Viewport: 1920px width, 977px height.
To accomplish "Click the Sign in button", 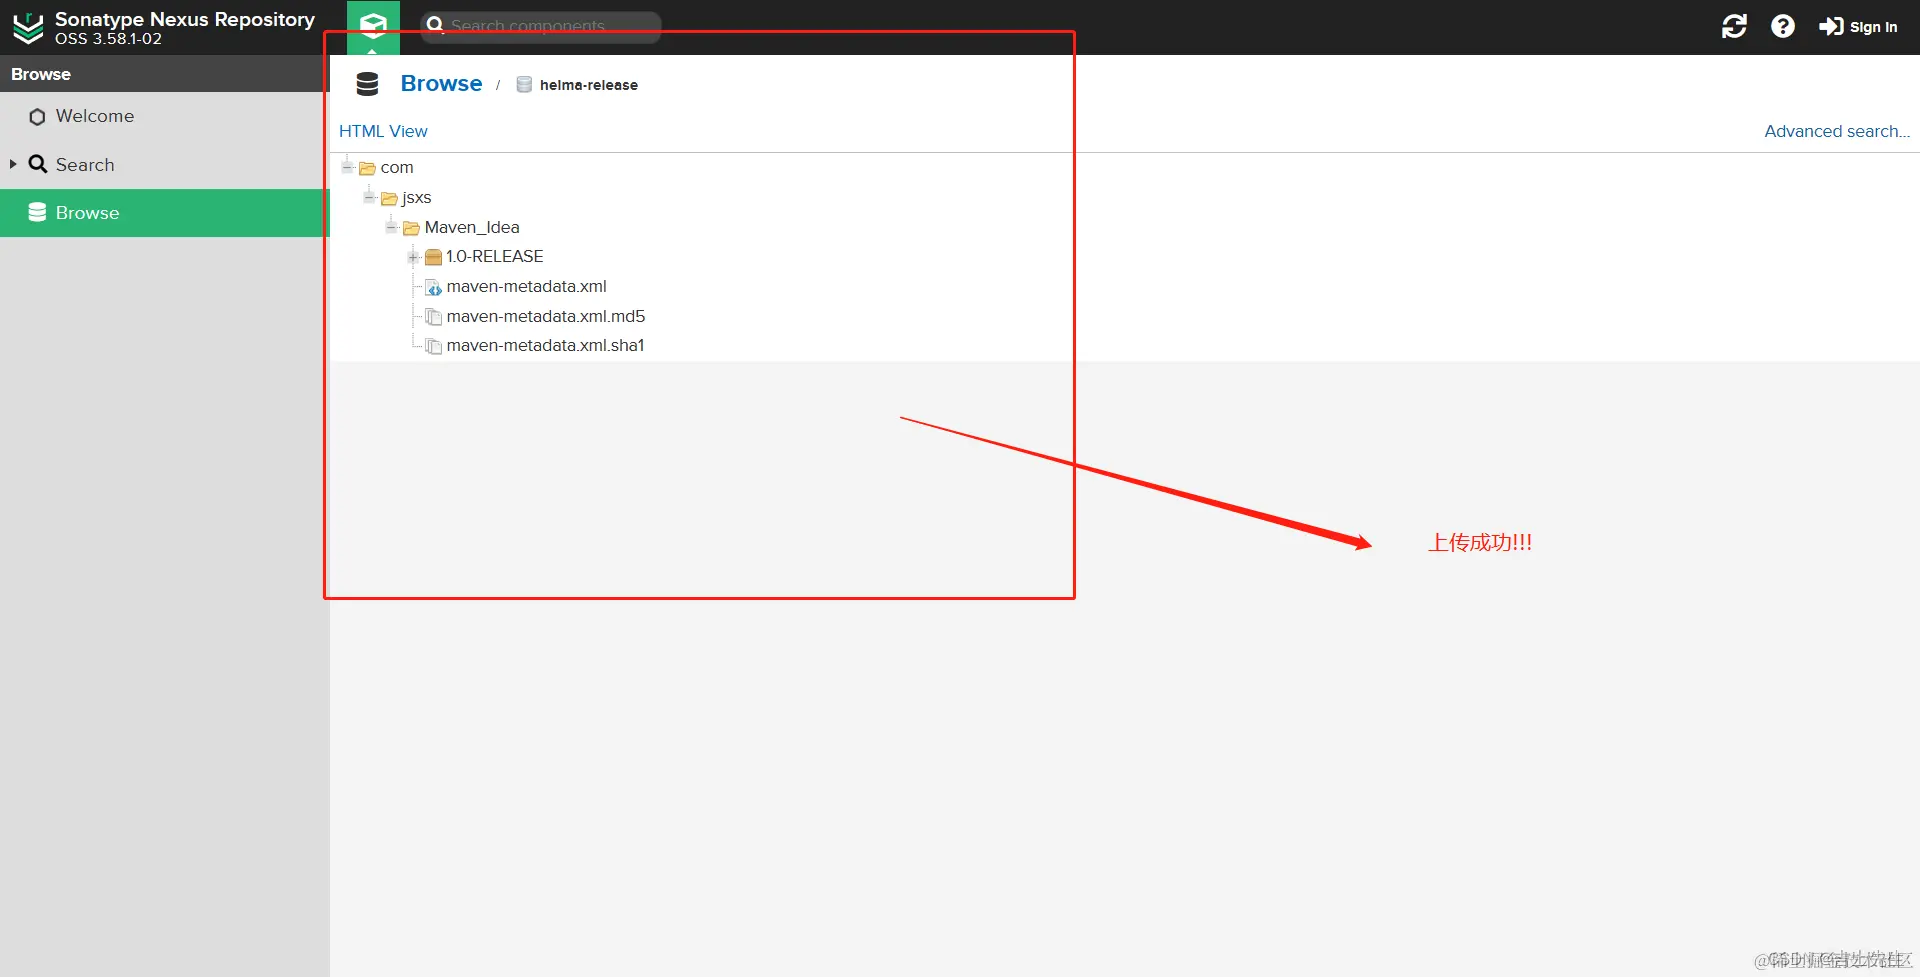I will click(1858, 27).
